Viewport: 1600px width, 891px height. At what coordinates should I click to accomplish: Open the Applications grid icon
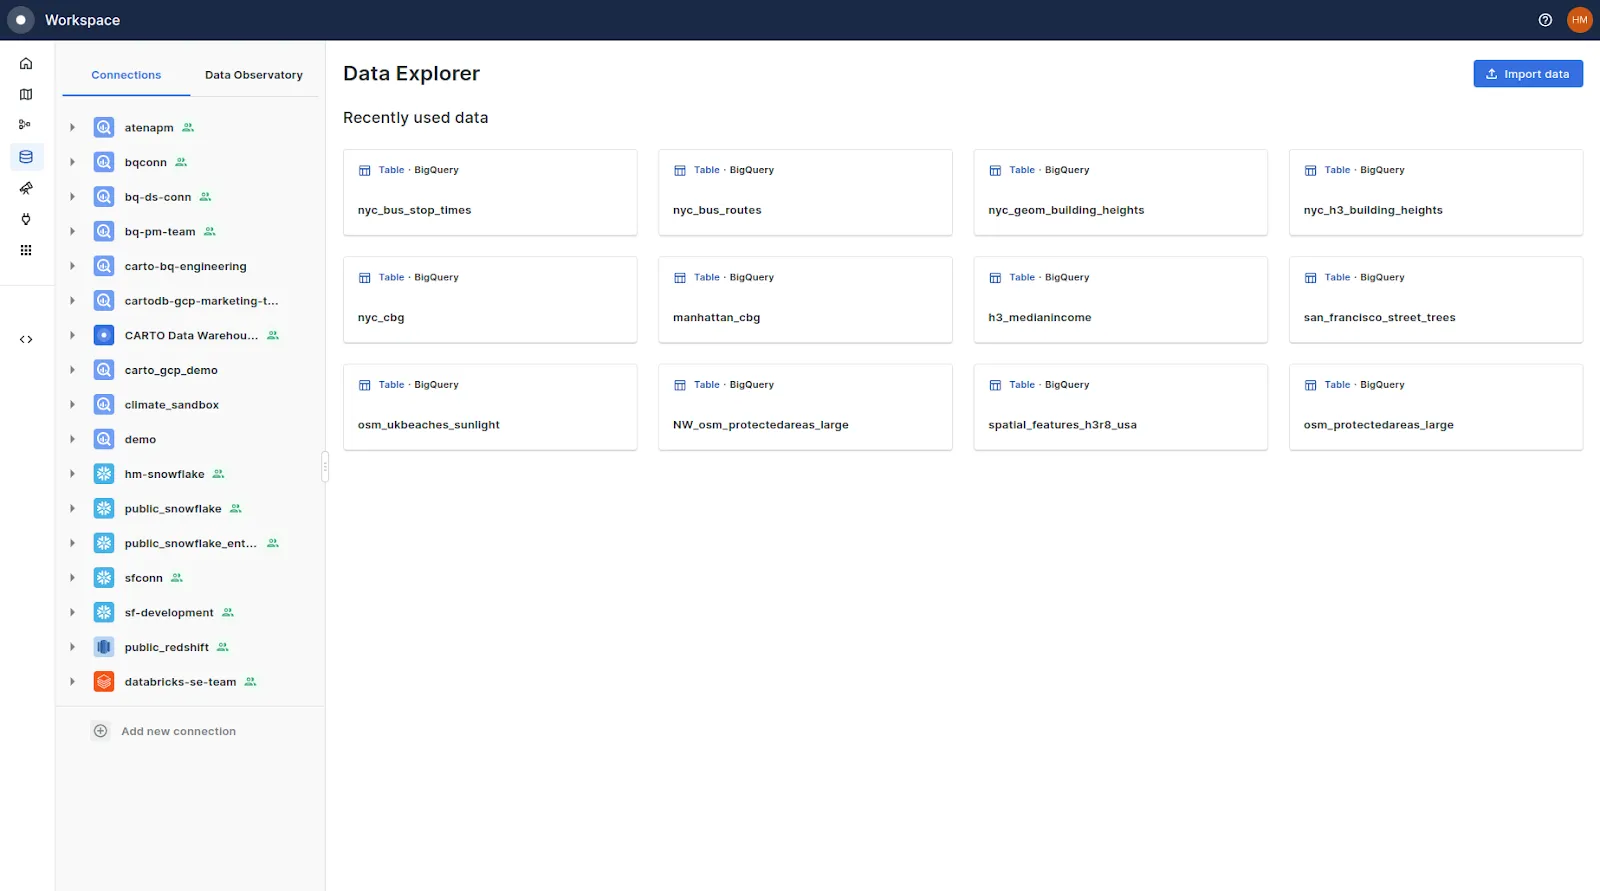coord(26,250)
